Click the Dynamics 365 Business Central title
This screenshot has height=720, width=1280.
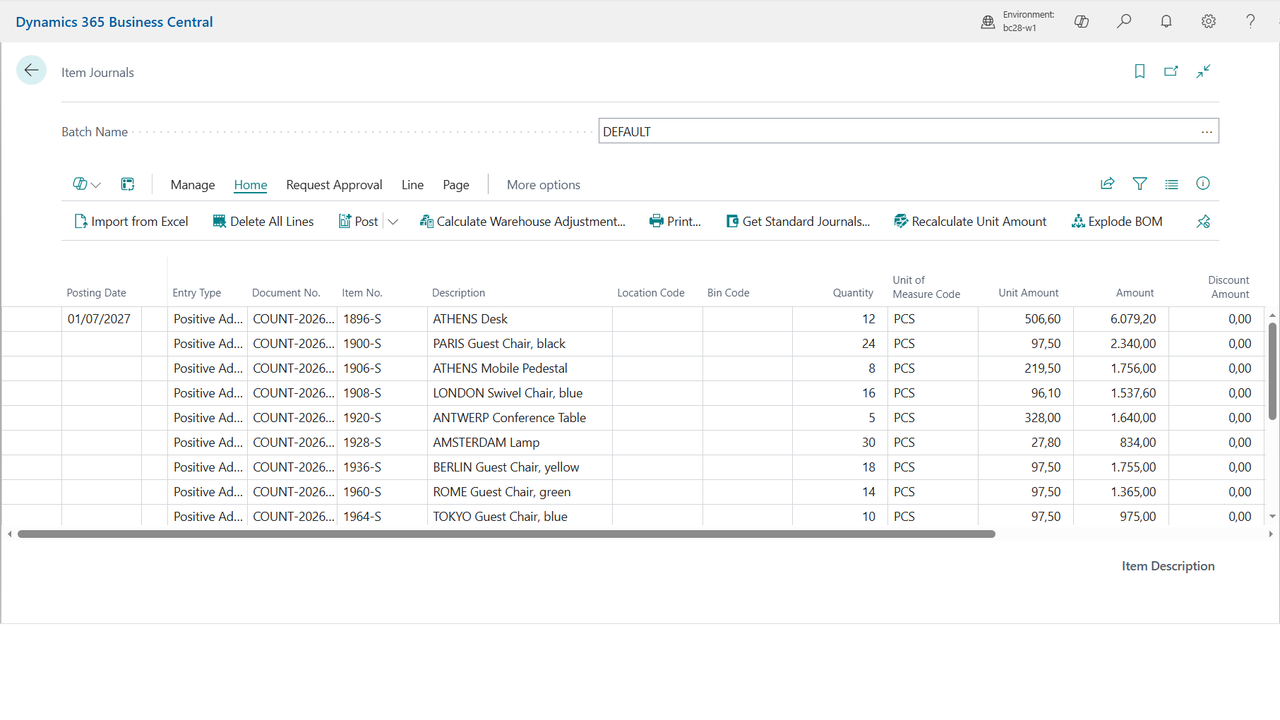[x=114, y=22]
